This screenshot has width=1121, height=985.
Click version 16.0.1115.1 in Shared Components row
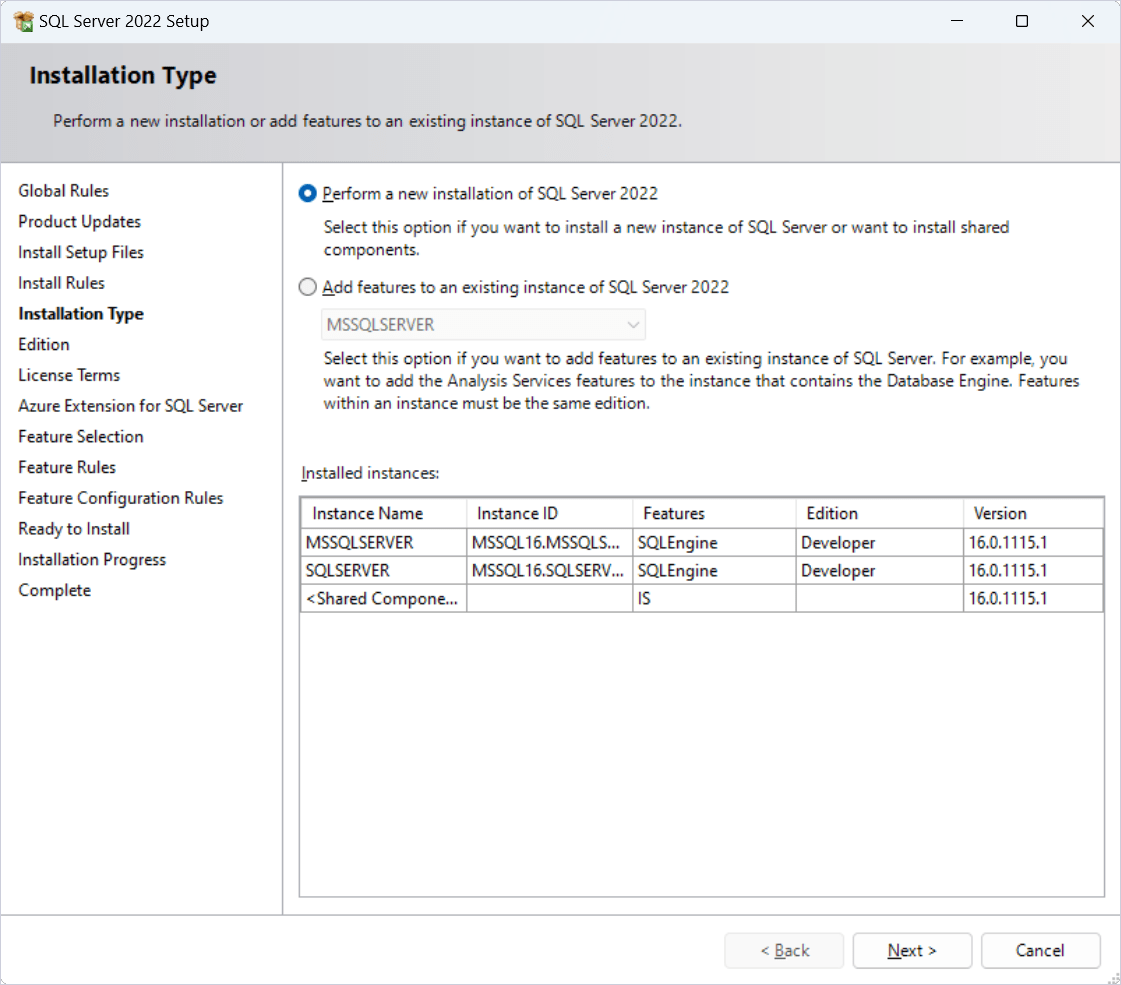pyautogui.click(x=1033, y=598)
